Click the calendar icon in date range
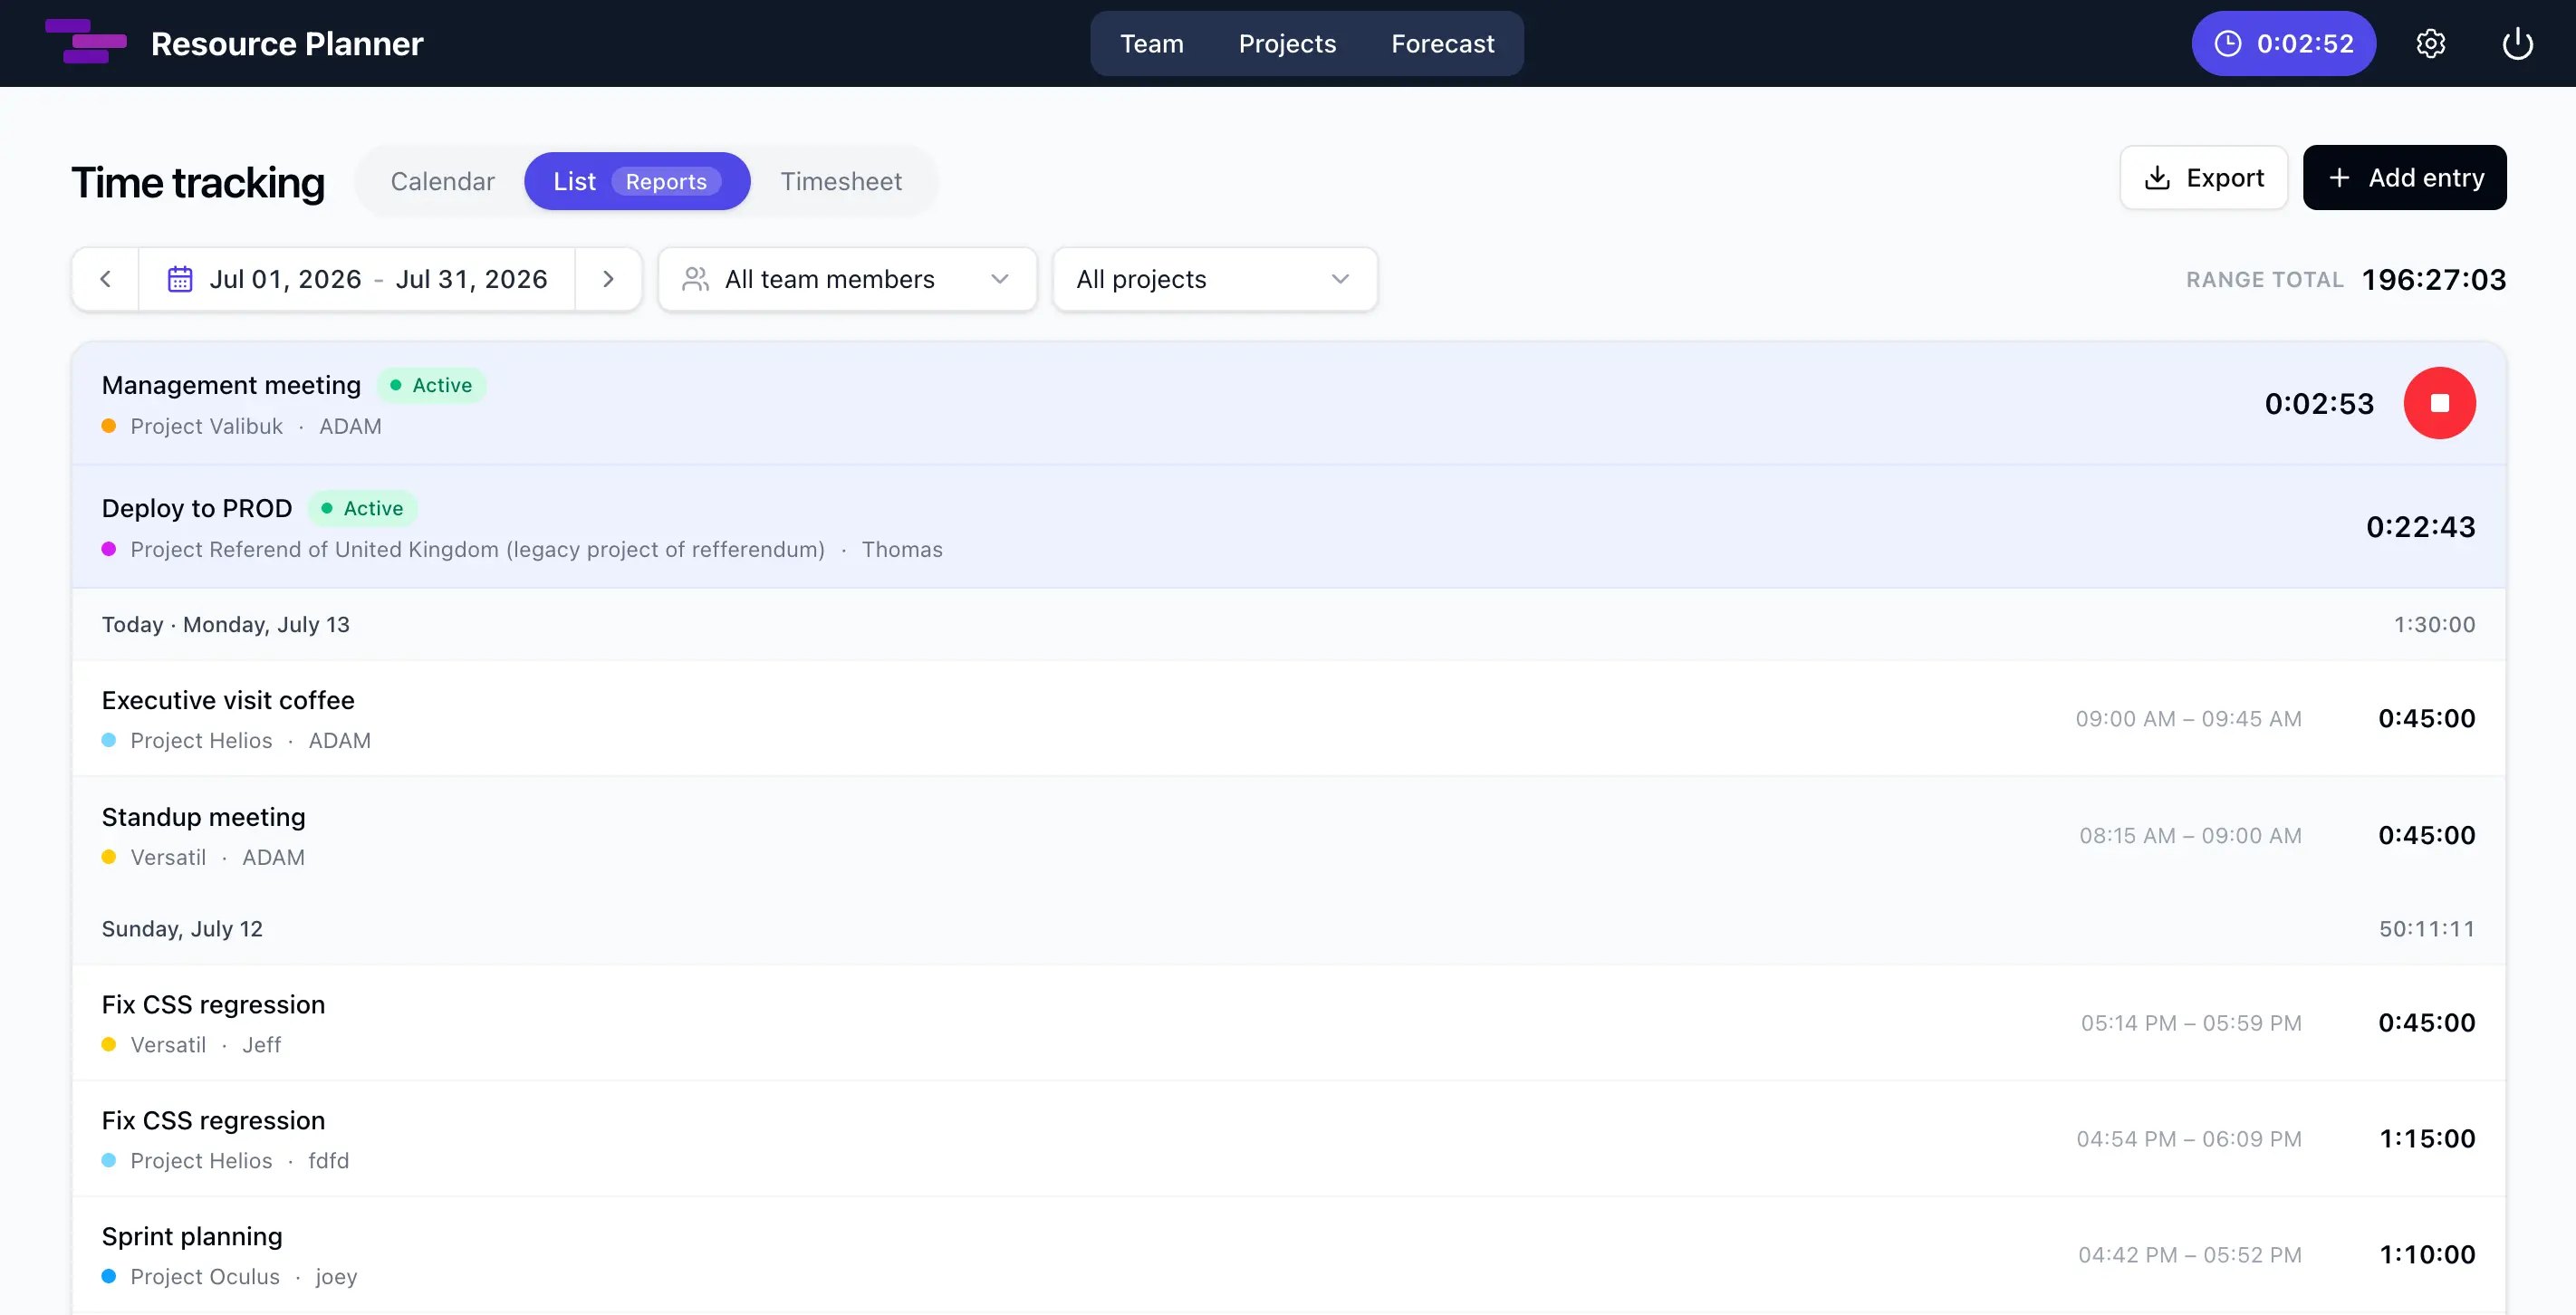 tap(180, 279)
